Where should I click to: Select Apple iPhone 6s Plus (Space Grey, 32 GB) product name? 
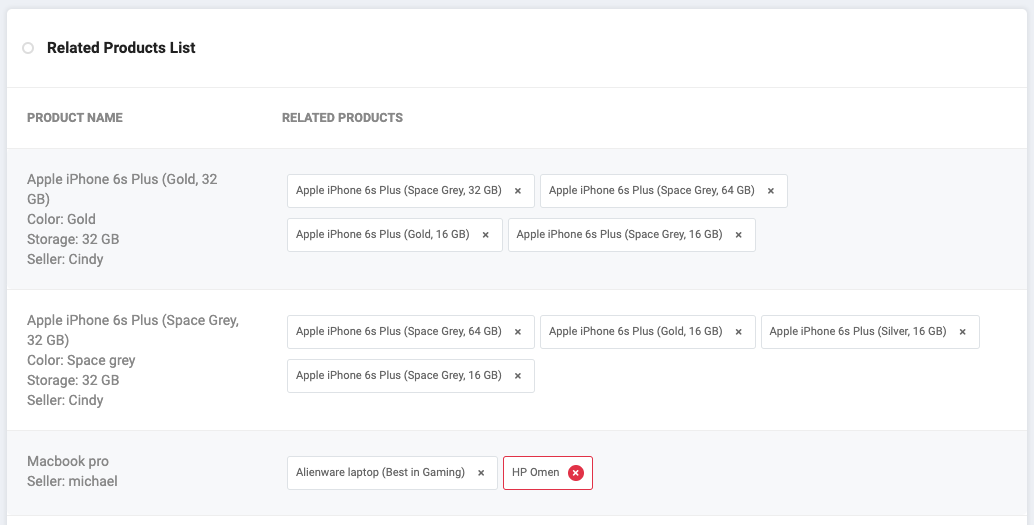132,330
